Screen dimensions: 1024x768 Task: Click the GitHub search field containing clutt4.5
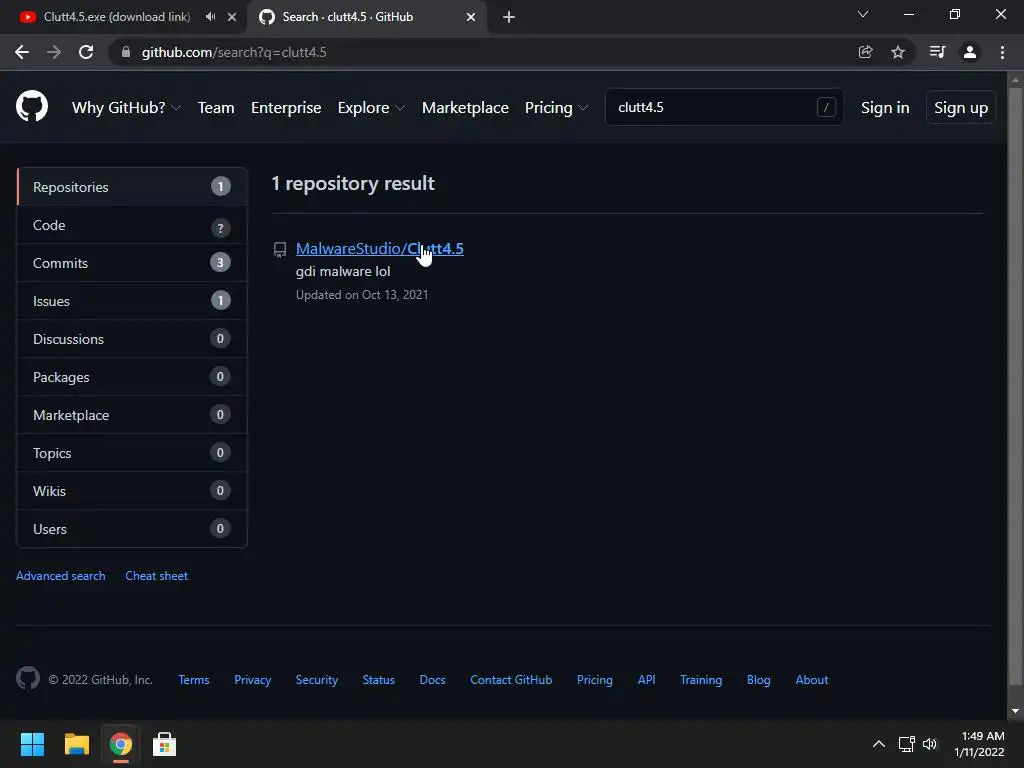click(724, 107)
